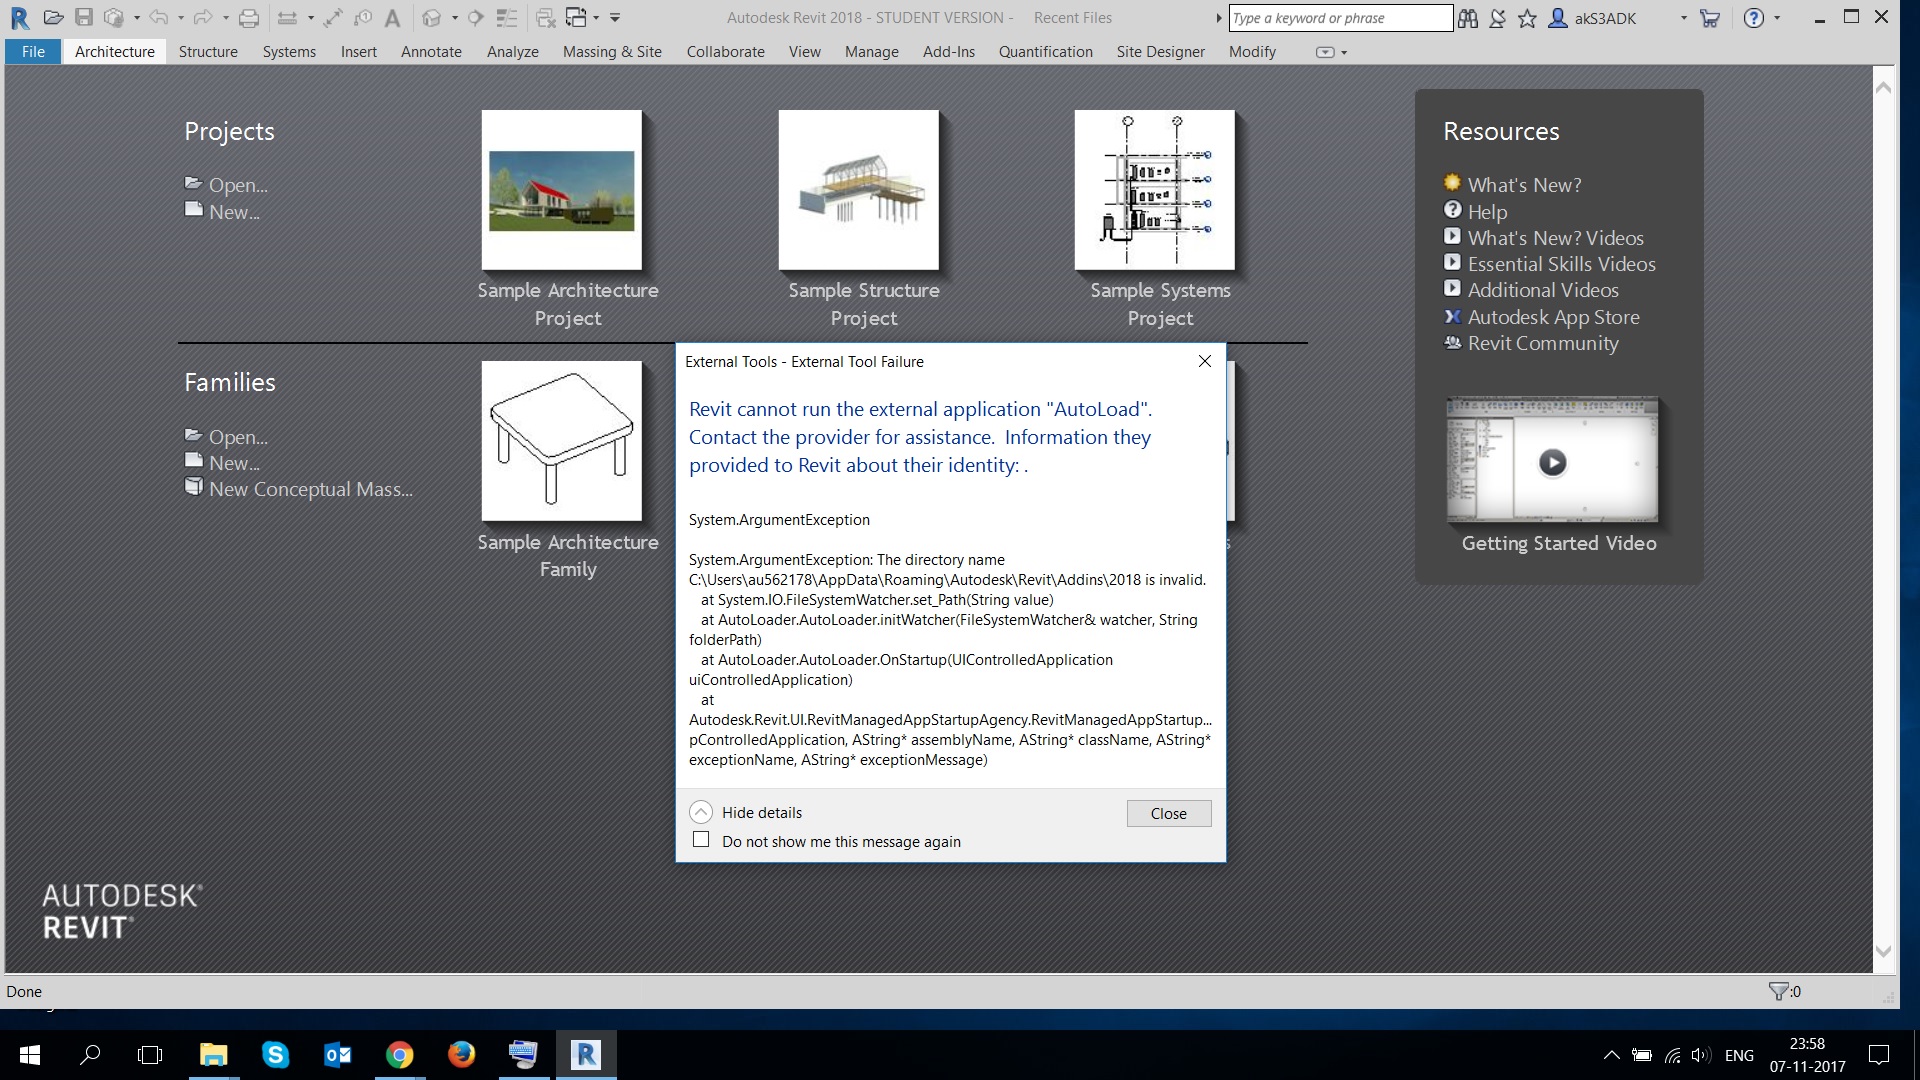Viewport: 1920px width, 1080px height.
Task: Click the View ribbon tab icon
Action: coord(804,51)
